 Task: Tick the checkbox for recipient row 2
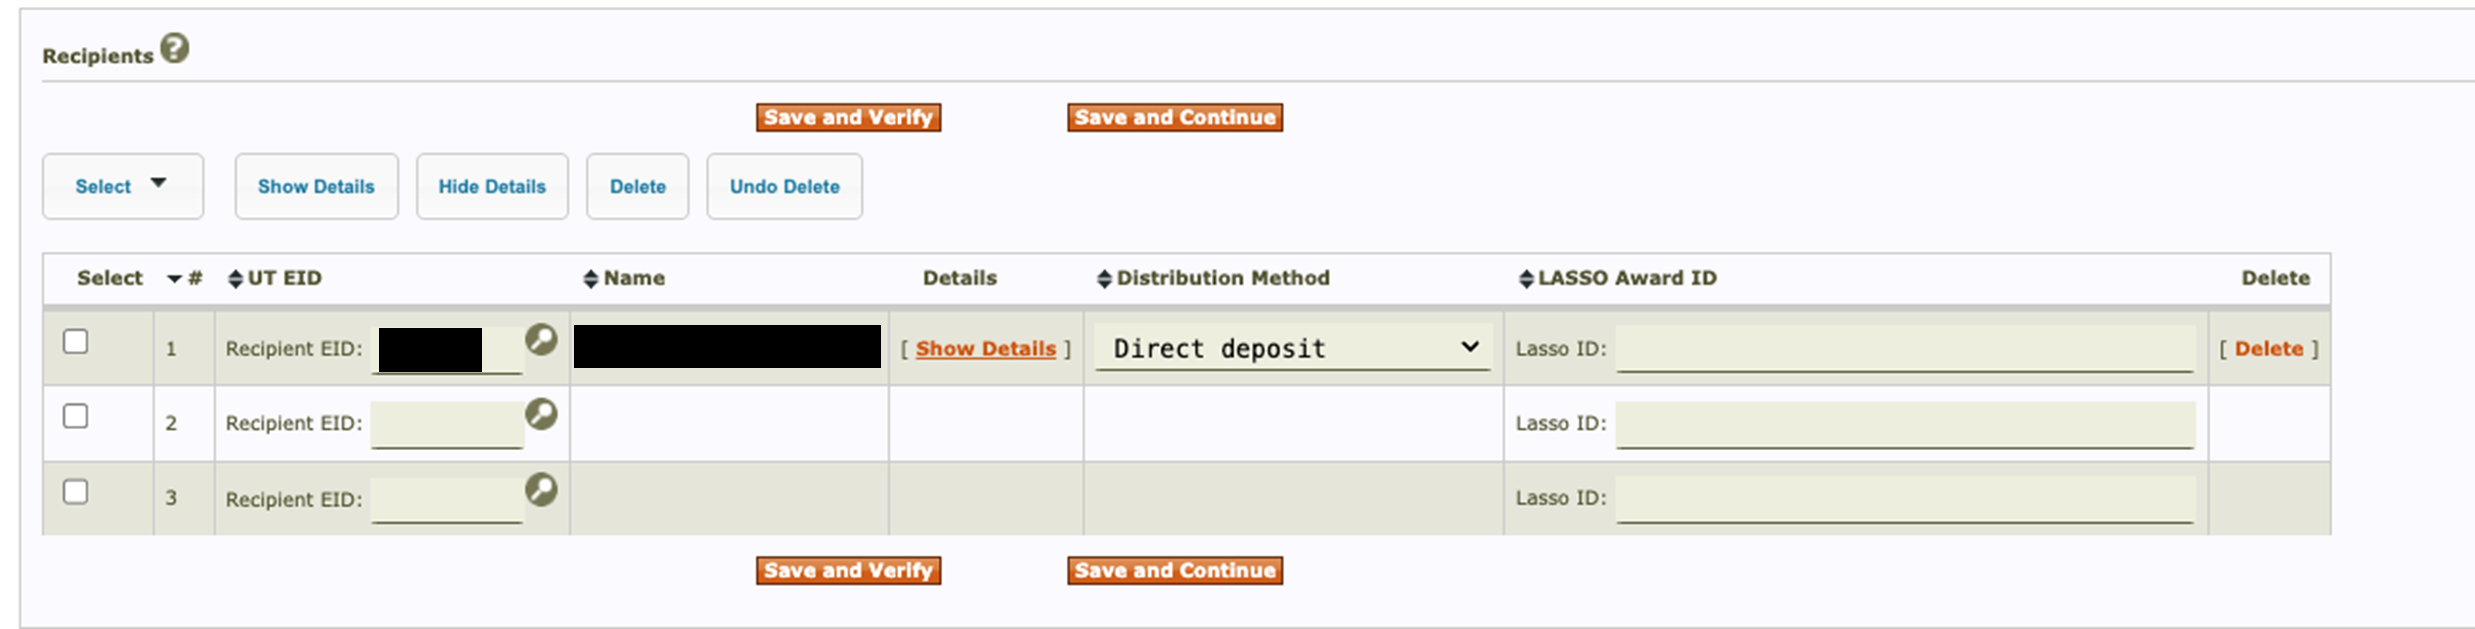click(76, 416)
